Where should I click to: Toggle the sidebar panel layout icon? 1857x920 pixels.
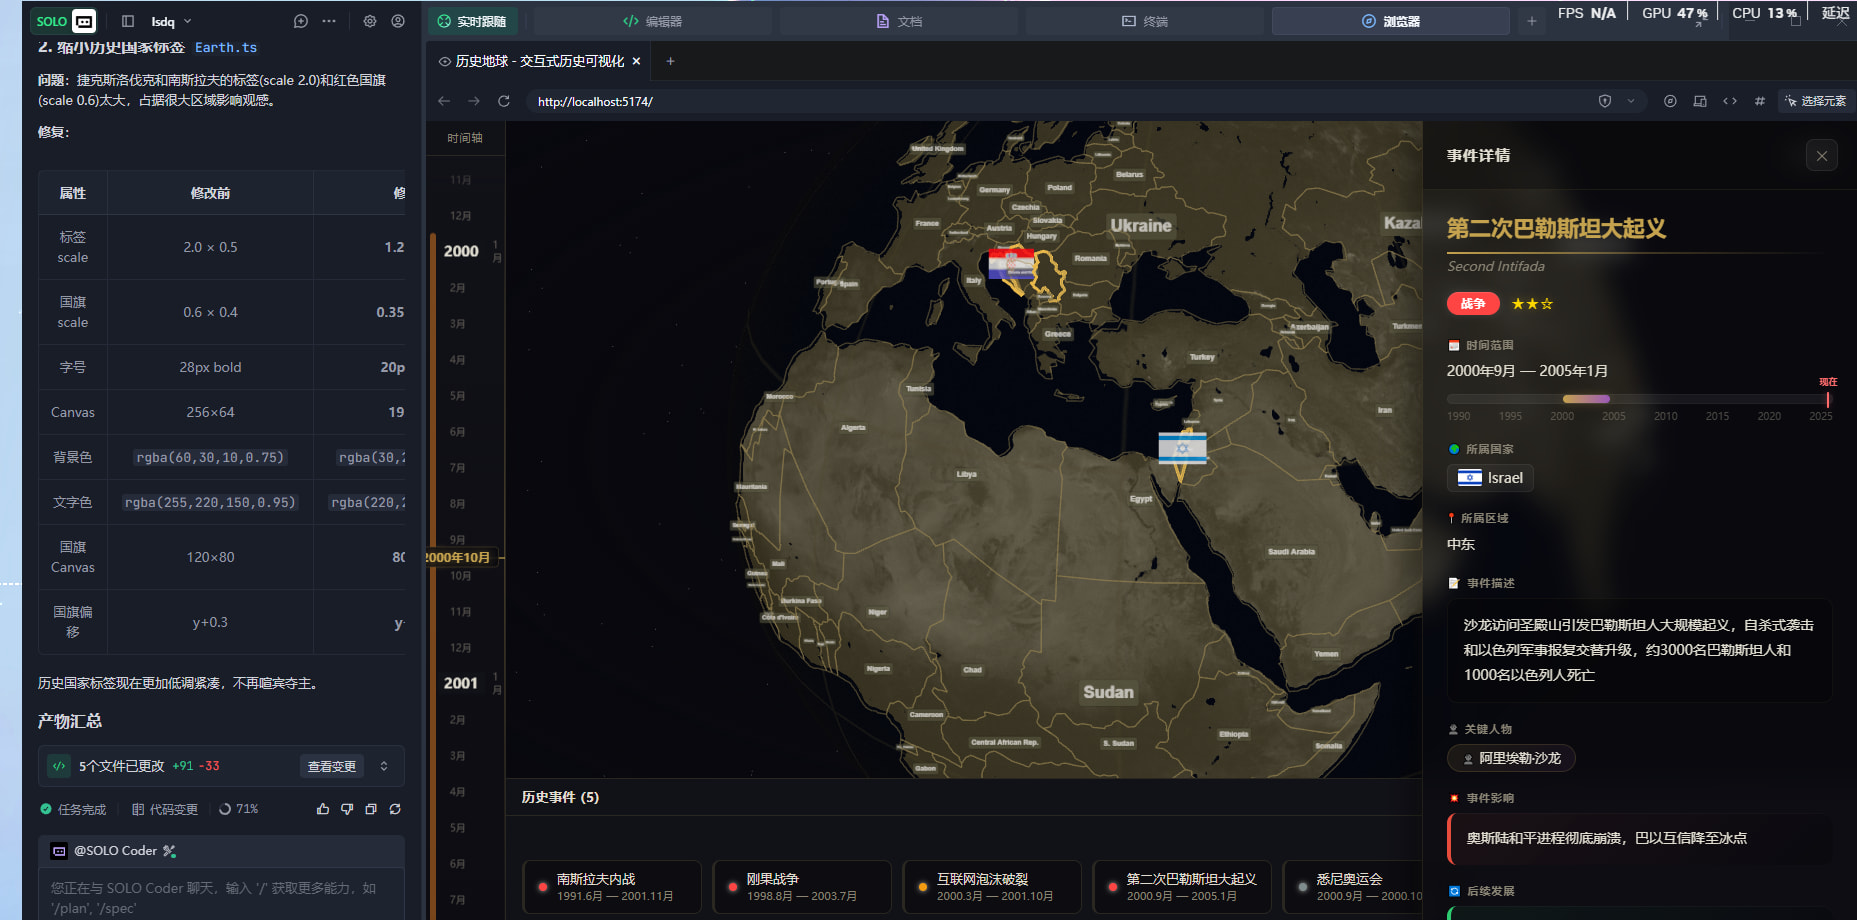pos(128,21)
